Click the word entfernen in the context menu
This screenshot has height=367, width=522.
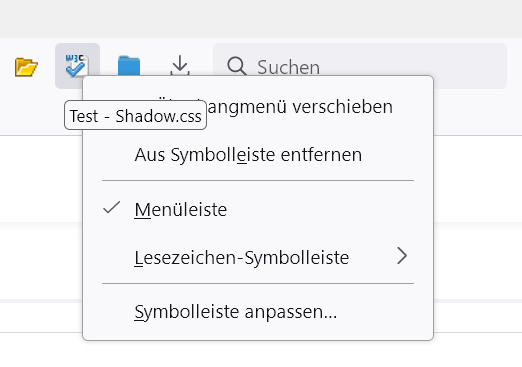click(321, 155)
